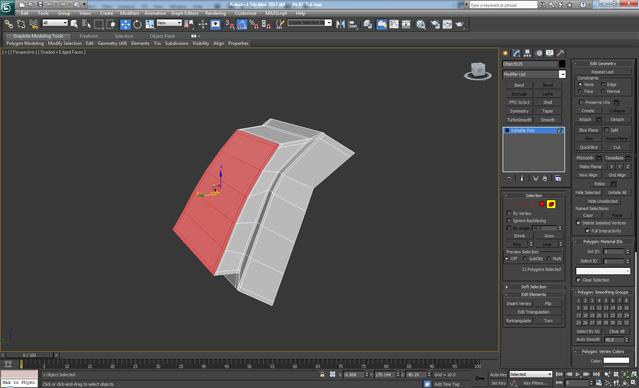The width and height of the screenshot is (639, 388).
Task: Uncheck Full Interactivity checkbox
Action: (587, 231)
